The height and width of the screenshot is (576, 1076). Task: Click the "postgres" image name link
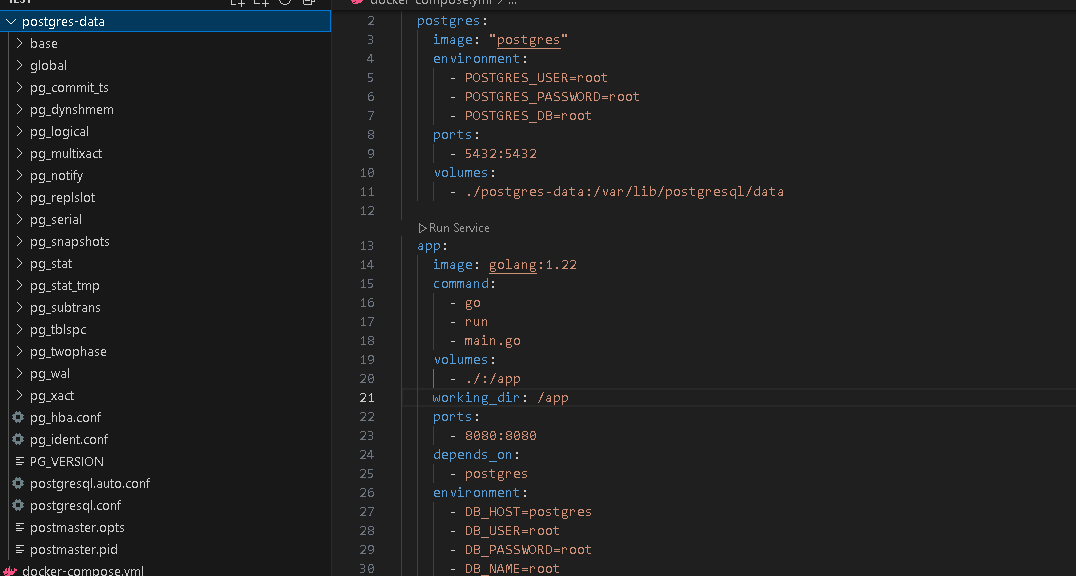click(x=528, y=40)
